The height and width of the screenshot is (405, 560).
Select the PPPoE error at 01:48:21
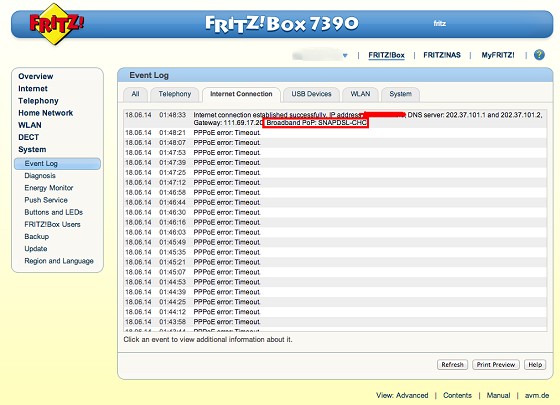[335, 132]
